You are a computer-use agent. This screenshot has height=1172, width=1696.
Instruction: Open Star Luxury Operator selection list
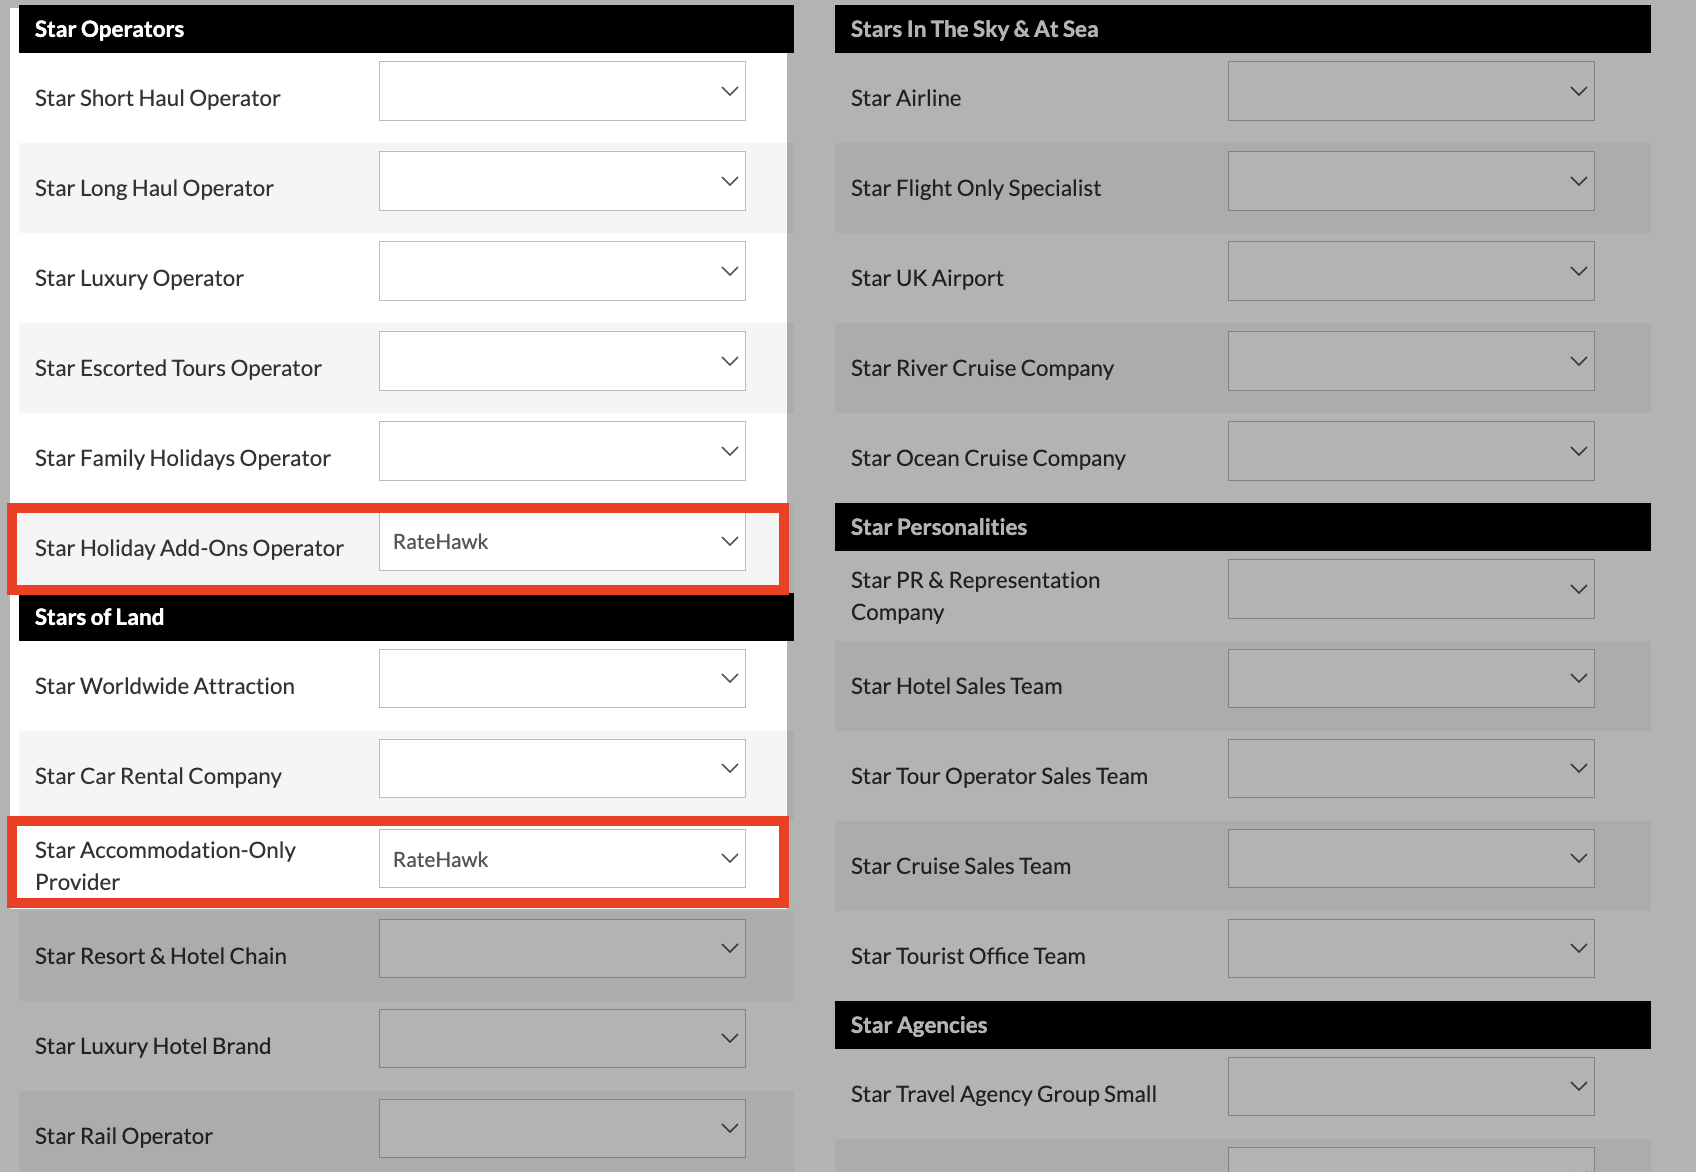[562, 271]
